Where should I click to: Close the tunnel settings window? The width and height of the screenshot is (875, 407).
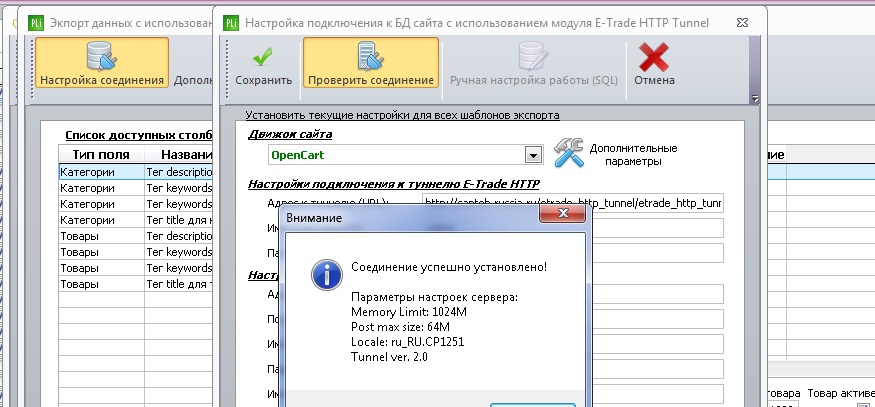point(742,23)
